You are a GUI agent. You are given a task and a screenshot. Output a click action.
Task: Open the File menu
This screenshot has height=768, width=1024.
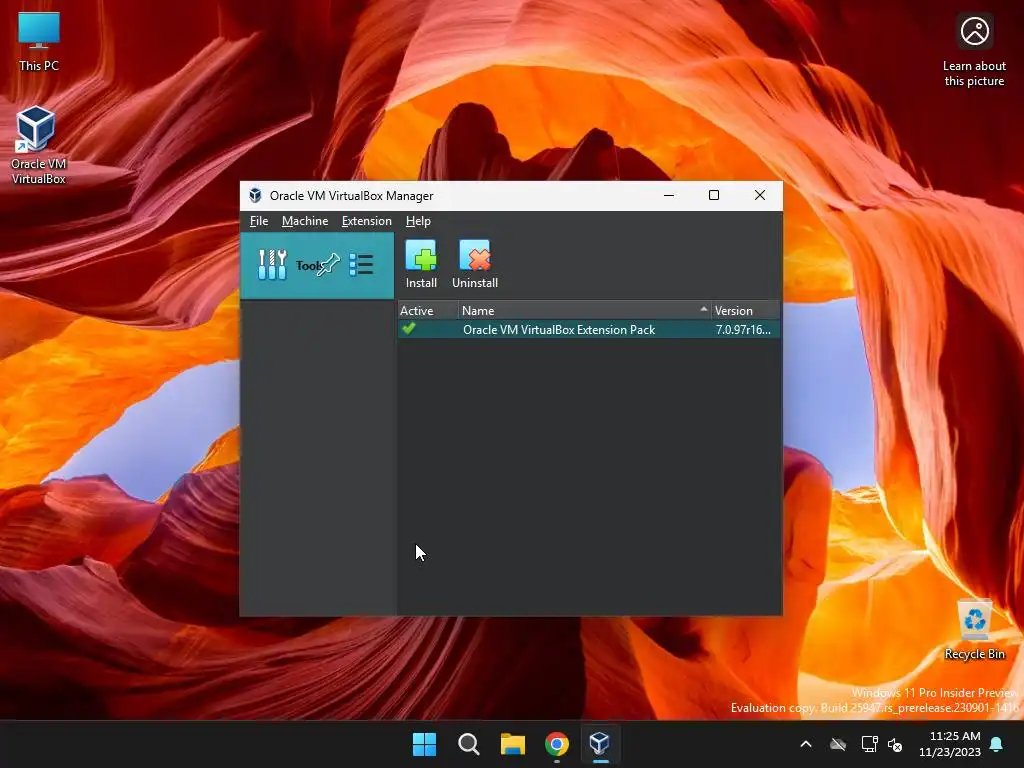pyautogui.click(x=259, y=221)
